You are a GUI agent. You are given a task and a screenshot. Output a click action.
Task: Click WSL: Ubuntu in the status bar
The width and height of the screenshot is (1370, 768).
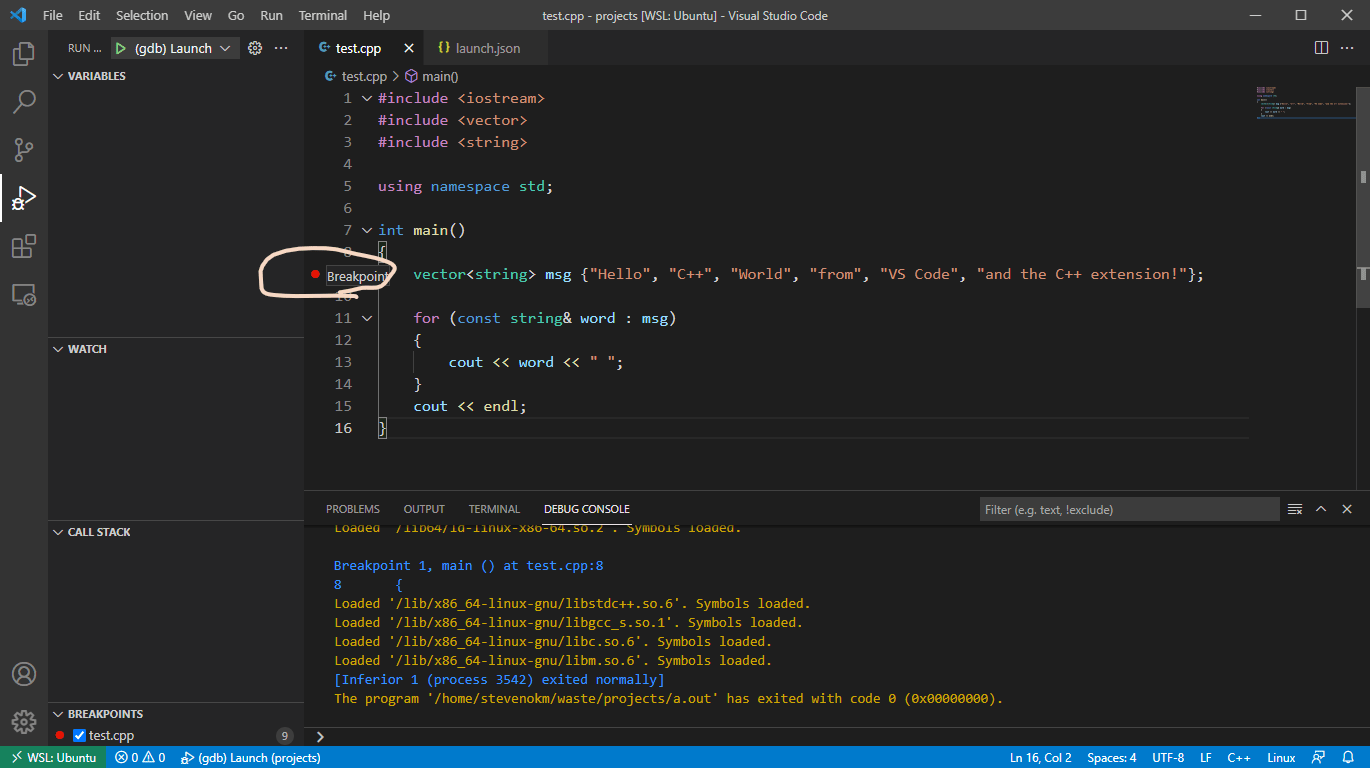click(x=54, y=757)
